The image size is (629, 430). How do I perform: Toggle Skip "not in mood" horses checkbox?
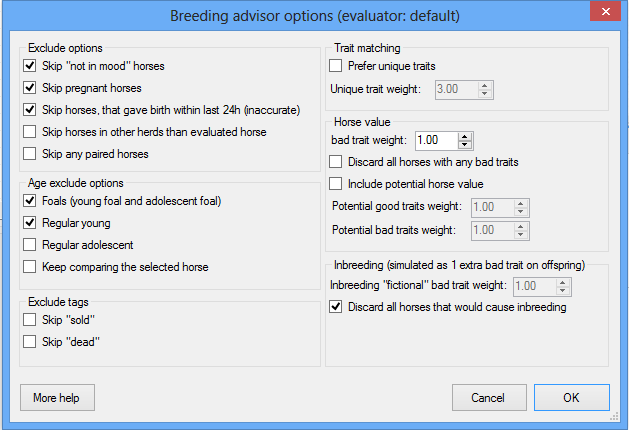pos(30,66)
